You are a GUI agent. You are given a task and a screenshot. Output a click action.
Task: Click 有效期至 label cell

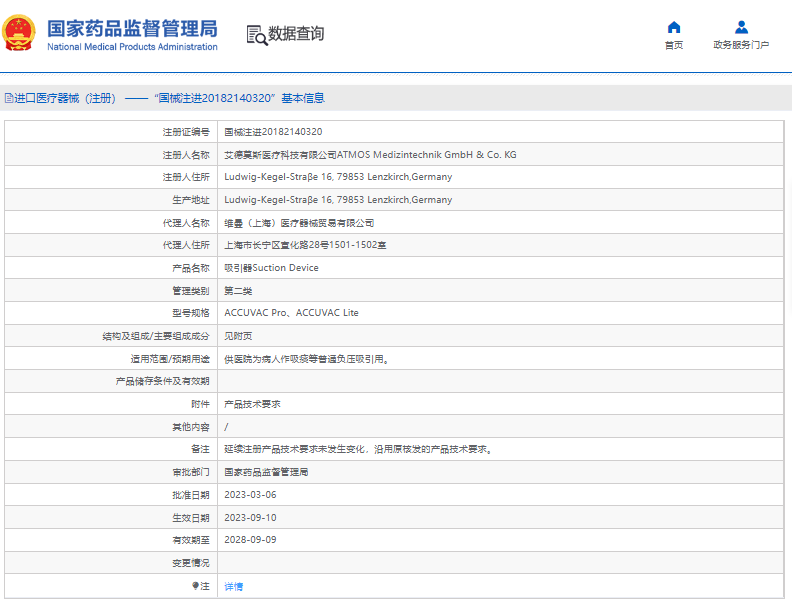[x=111, y=540]
